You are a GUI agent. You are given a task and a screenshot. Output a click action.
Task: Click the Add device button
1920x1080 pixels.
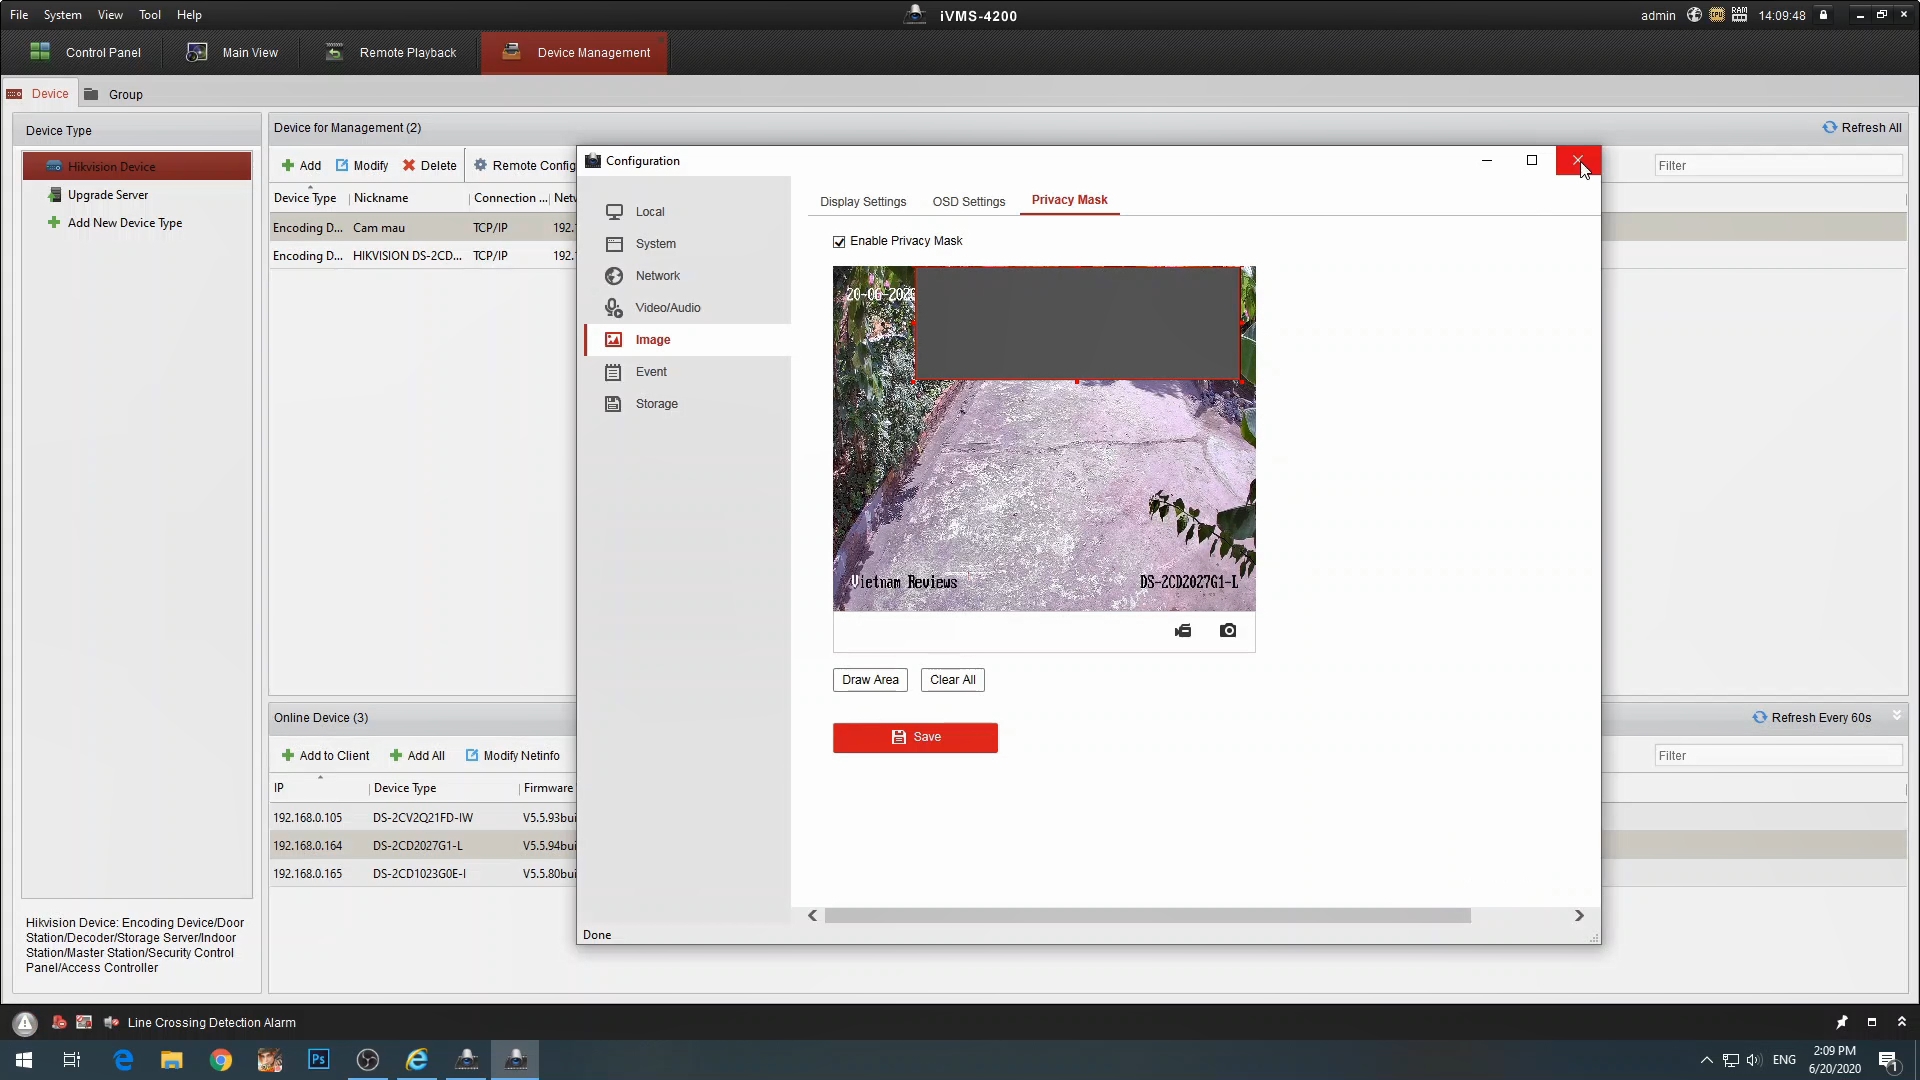301,166
